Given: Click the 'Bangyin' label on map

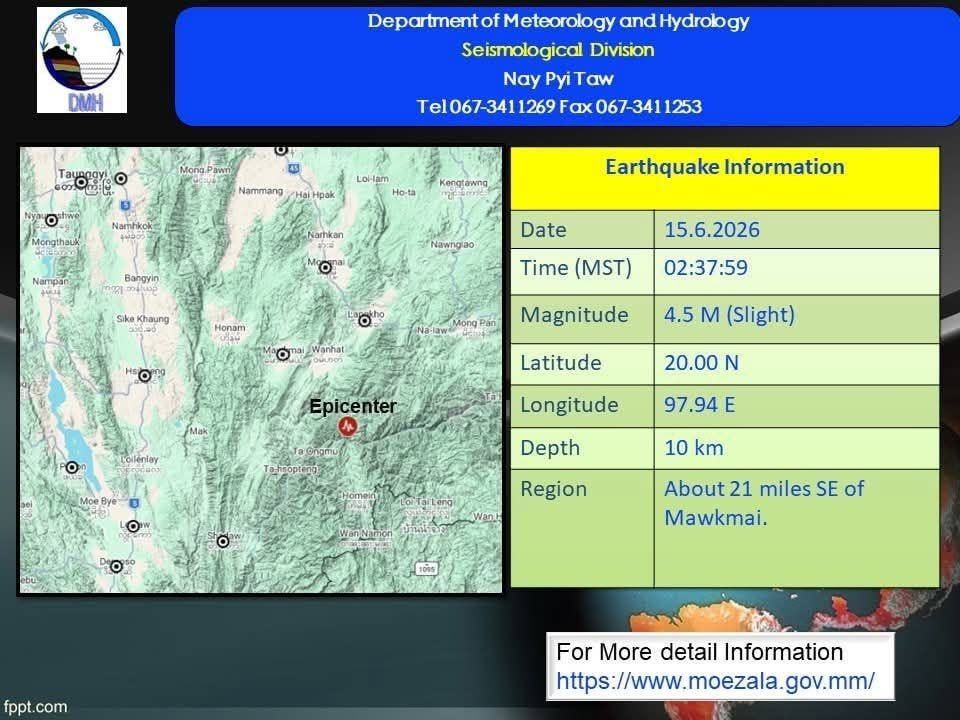Looking at the screenshot, I should pyautogui.click(x=141, y=278).
